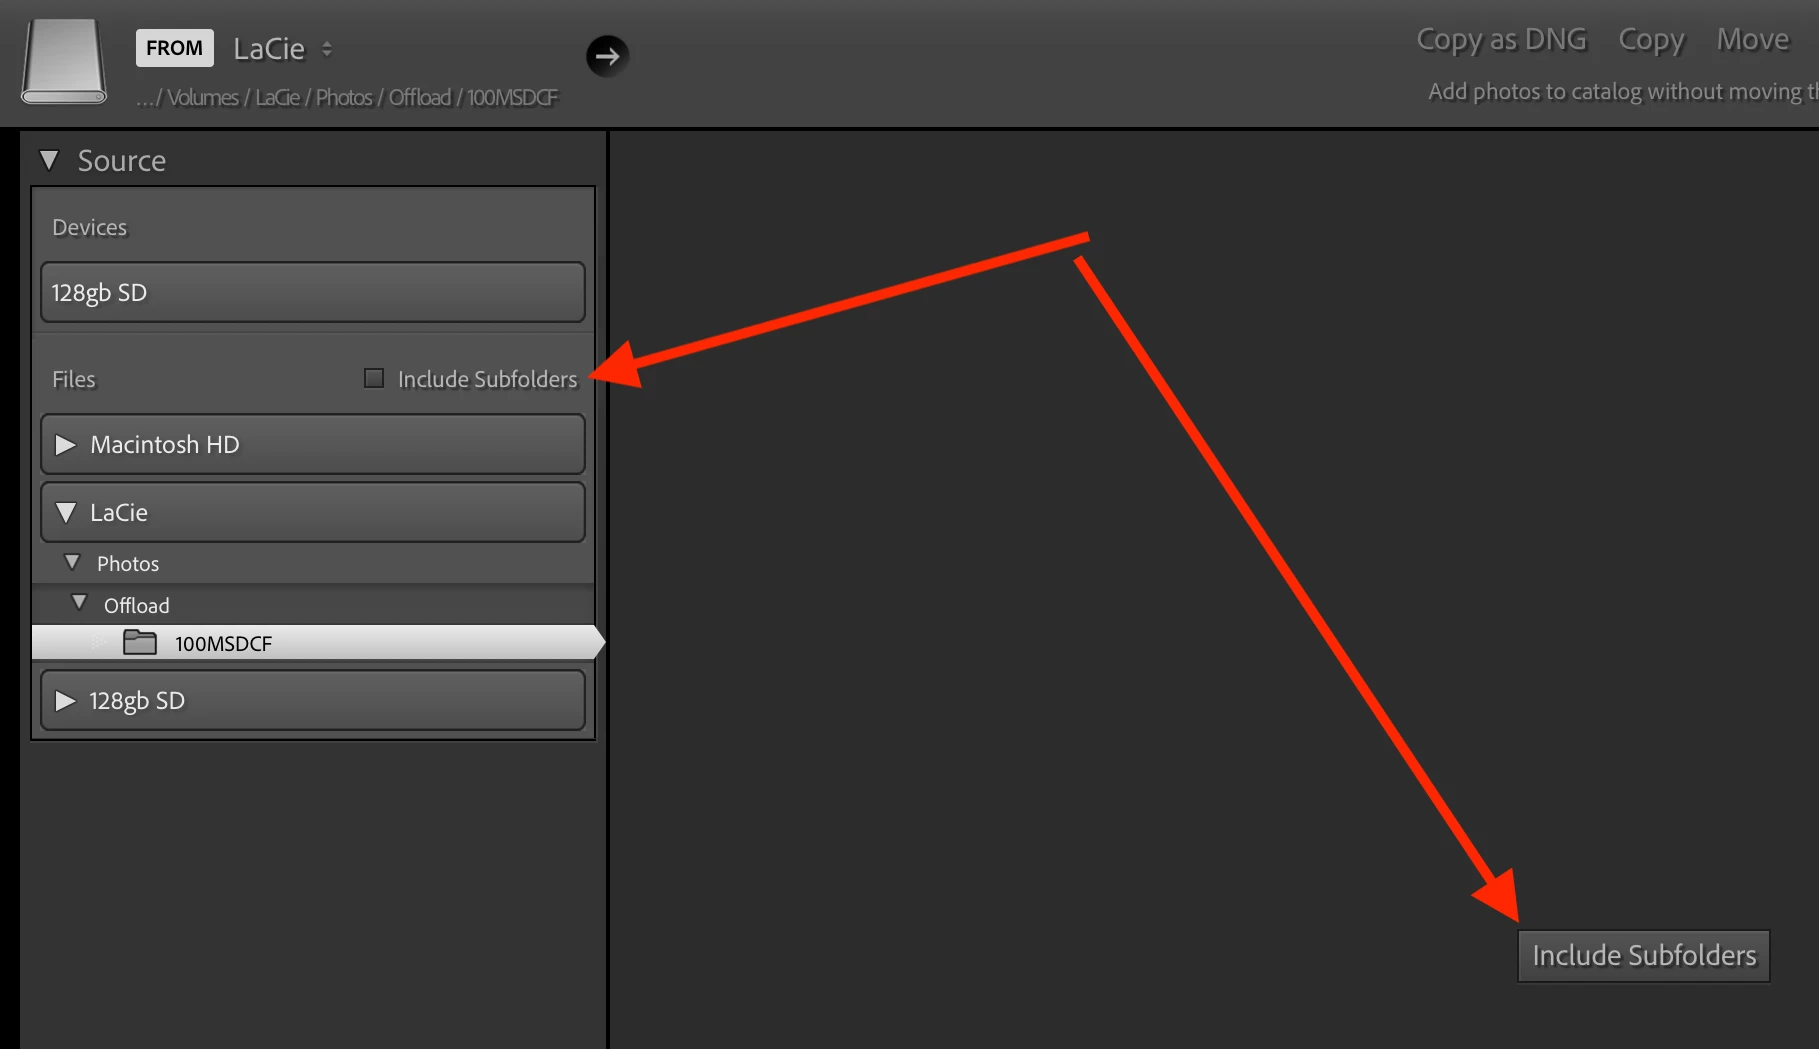Click the large Include Subfolders button

click(1644, 955)
